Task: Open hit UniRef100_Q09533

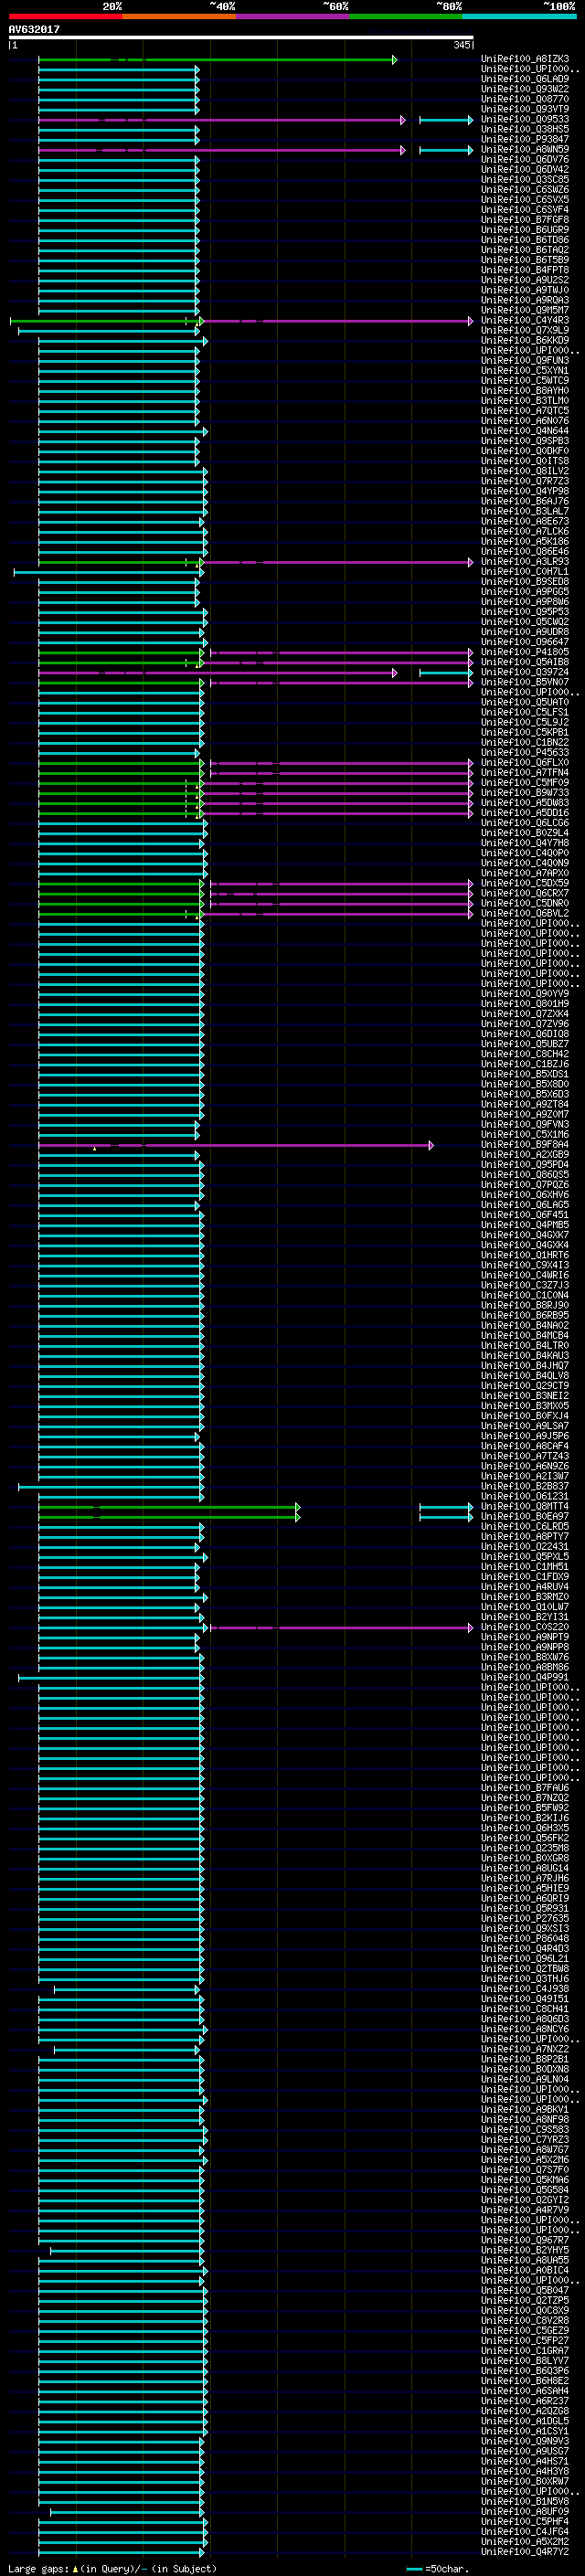Action: [525, 119]
